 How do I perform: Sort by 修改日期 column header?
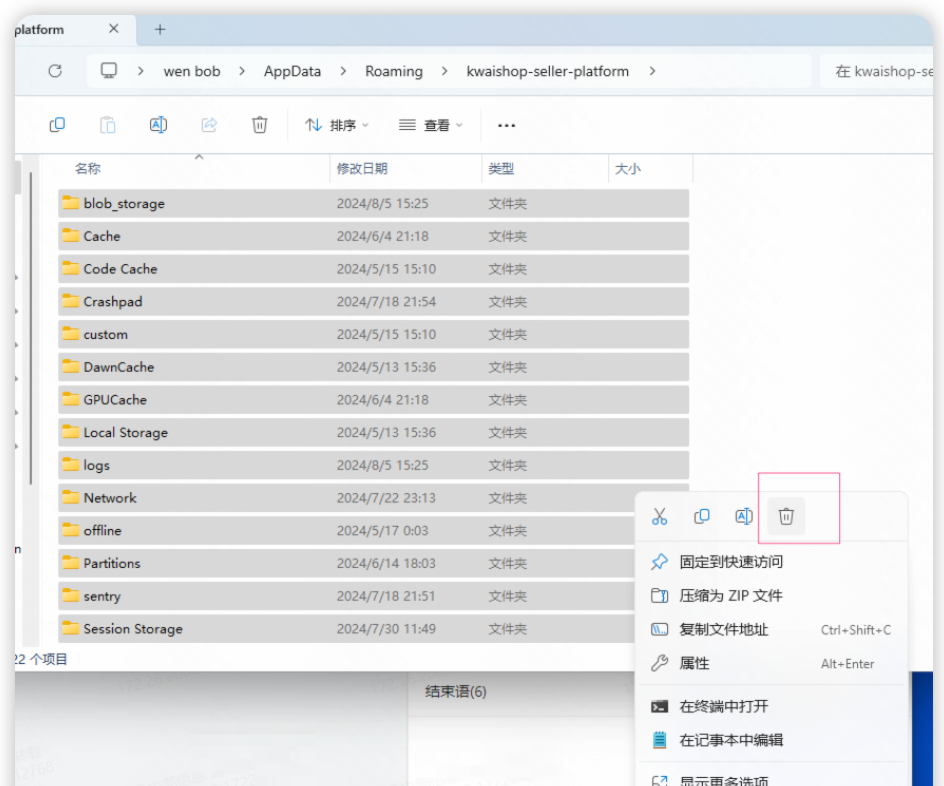(362, 169)
